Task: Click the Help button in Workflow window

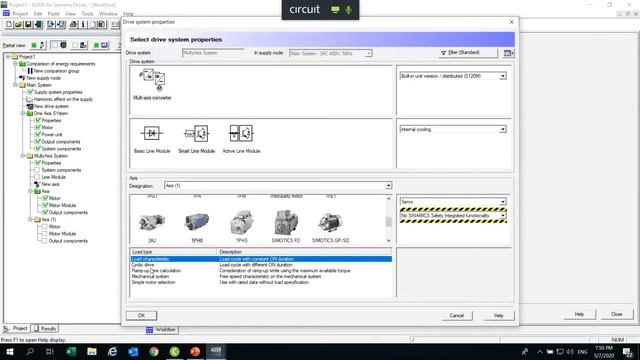Action: pyautogui.click(x=579, y=314)
